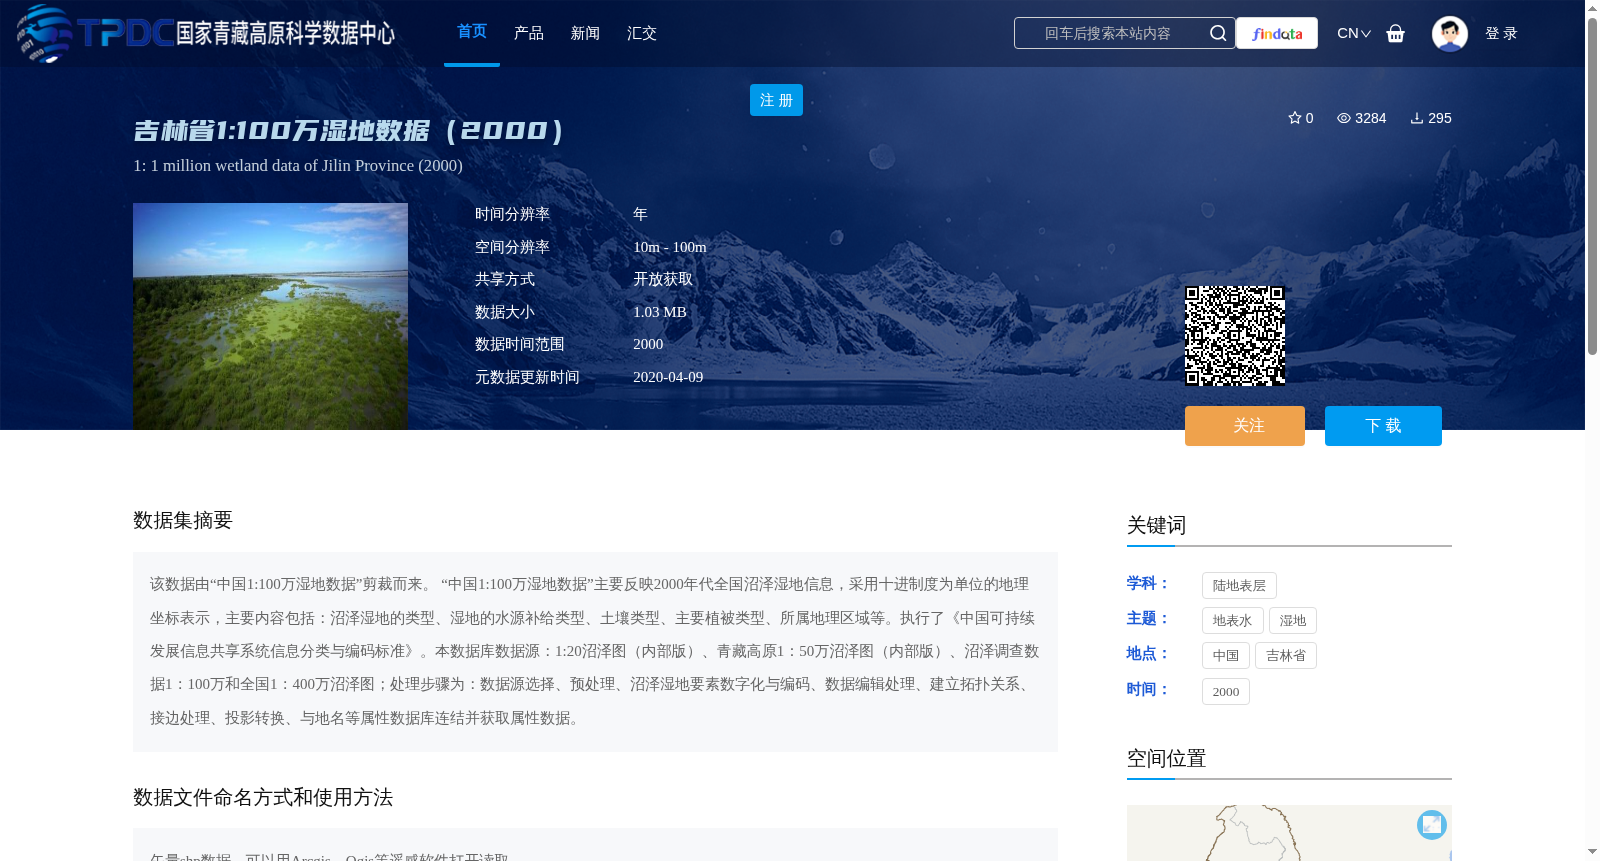Select the 湿地 keyword tag

coord(1292,620)
